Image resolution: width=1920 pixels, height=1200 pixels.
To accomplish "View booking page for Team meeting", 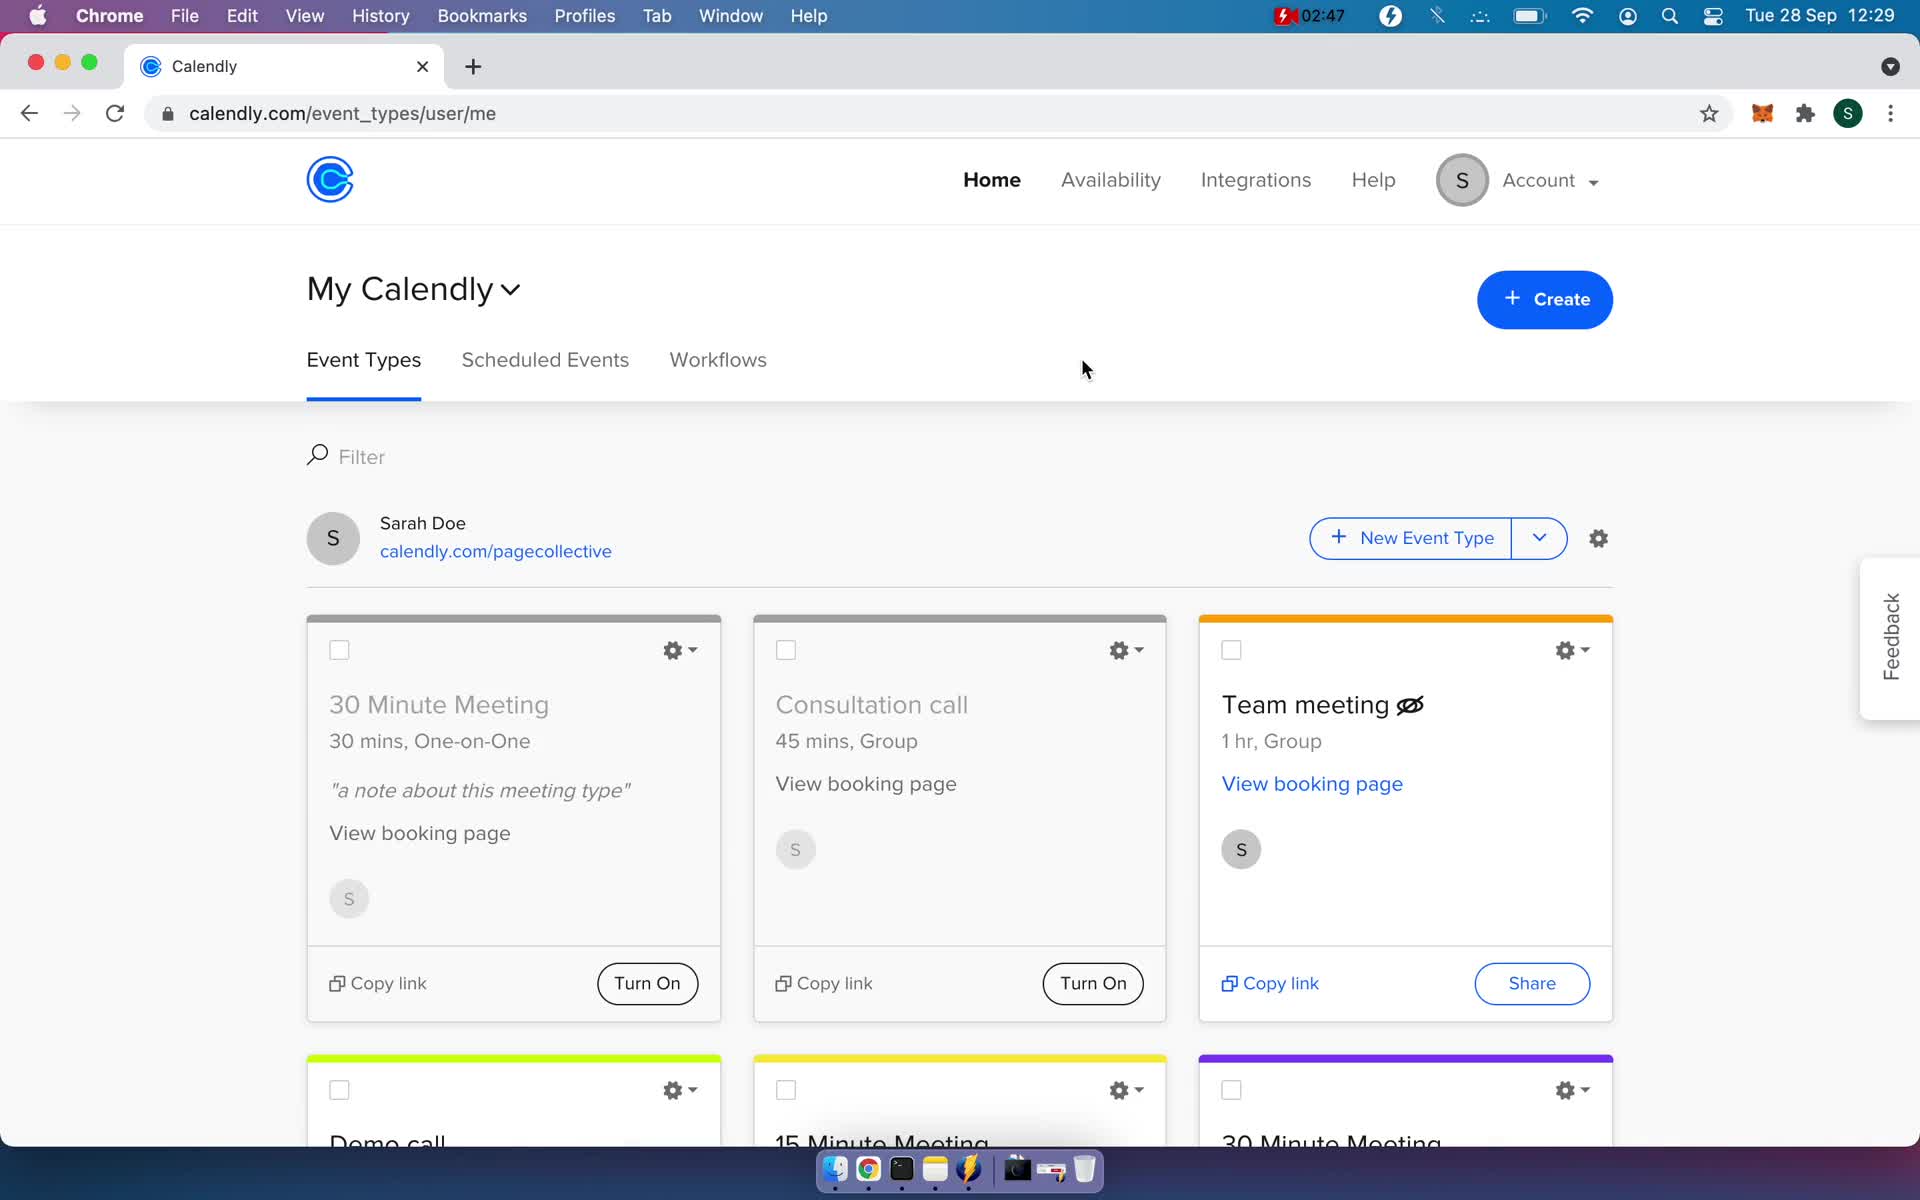I will tap(1312, 784).
